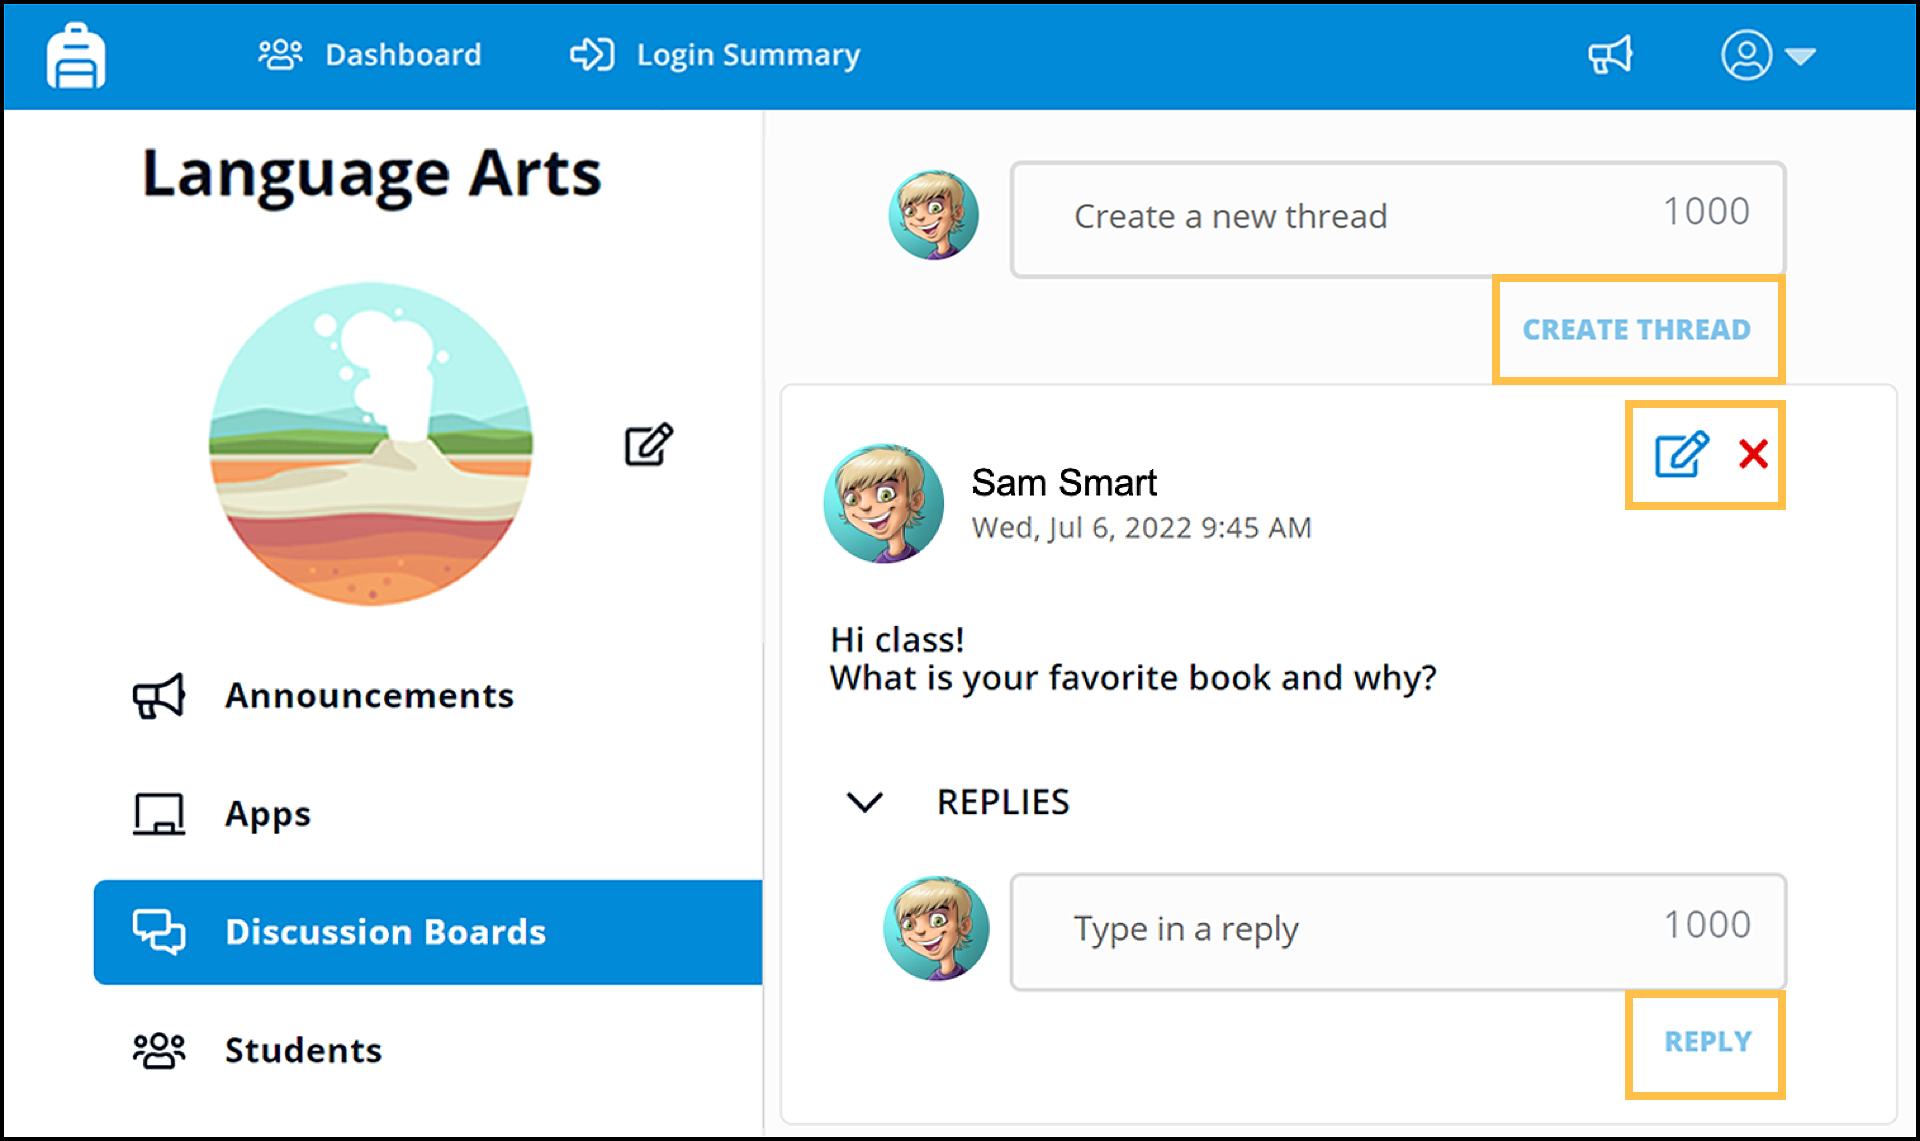Click the avatar beside the reply box
Image resolution: width=1920 pixels, height=1141 pixels.
(936, 929)
